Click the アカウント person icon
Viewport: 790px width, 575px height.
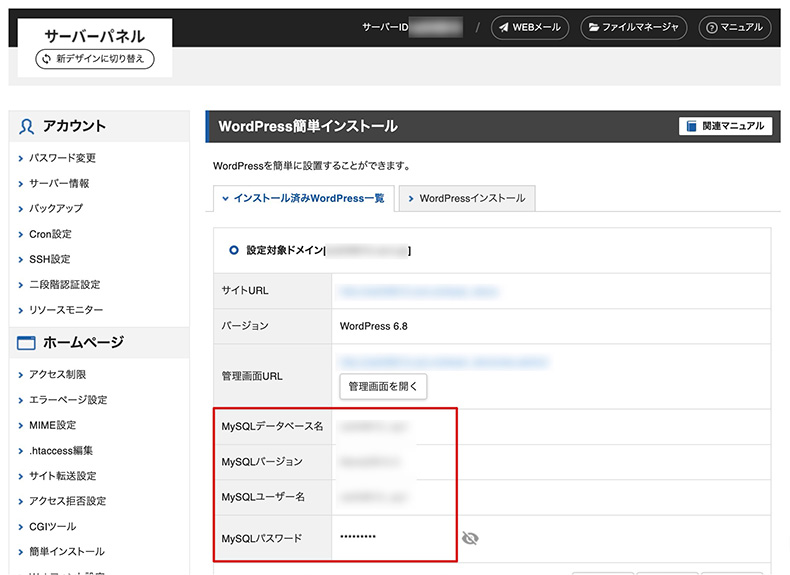click(x=27, y=126)
